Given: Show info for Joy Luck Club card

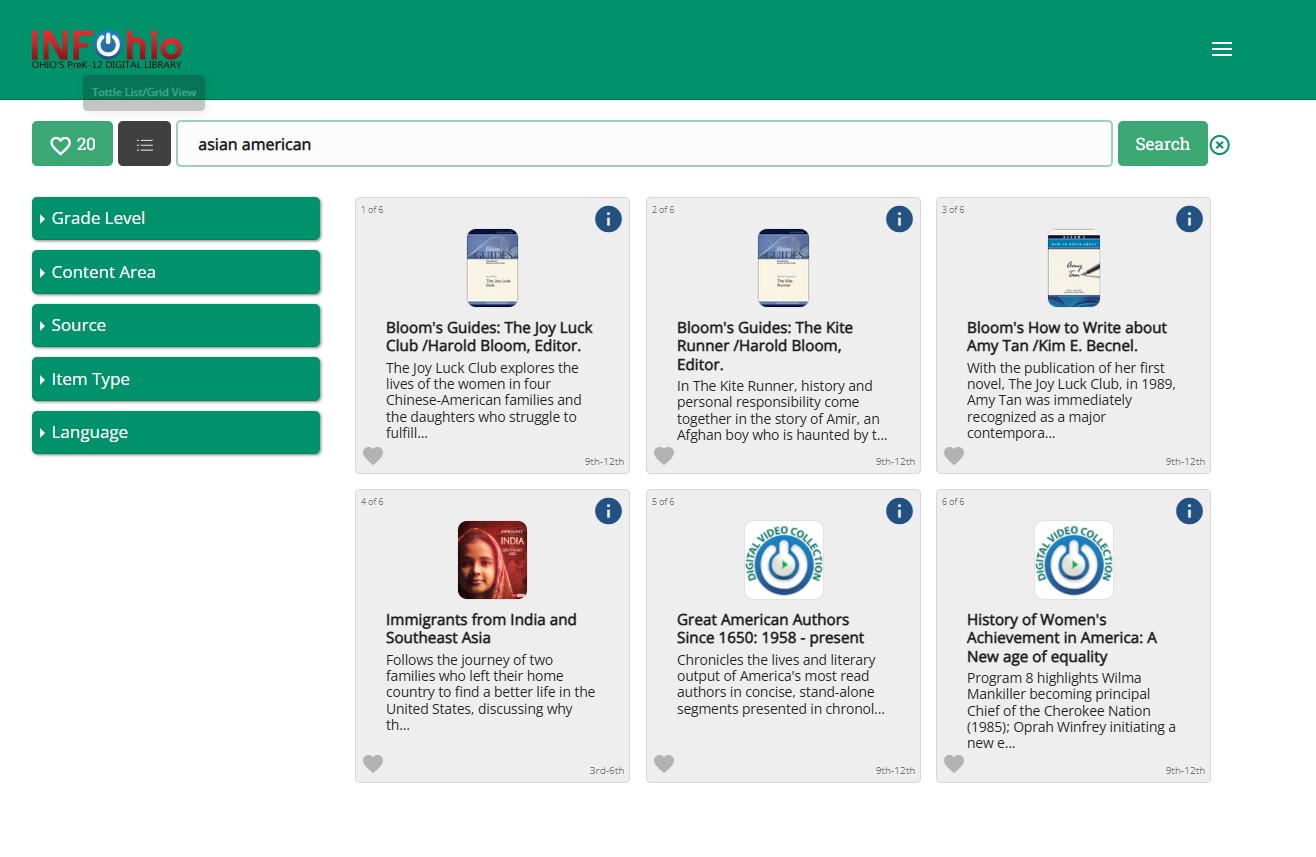Looking at the screenshot, I should click(x=608, y=219).
